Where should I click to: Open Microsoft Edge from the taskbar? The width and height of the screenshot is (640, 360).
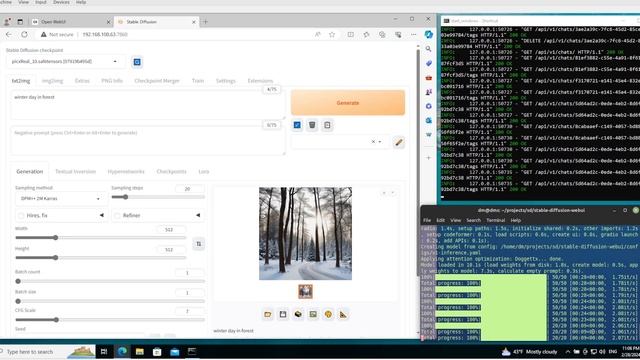(x=122, y=351)
